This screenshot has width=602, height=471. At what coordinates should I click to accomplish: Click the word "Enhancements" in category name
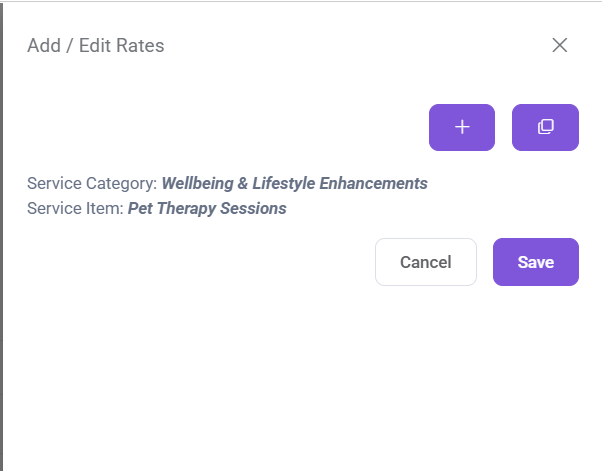373,184
